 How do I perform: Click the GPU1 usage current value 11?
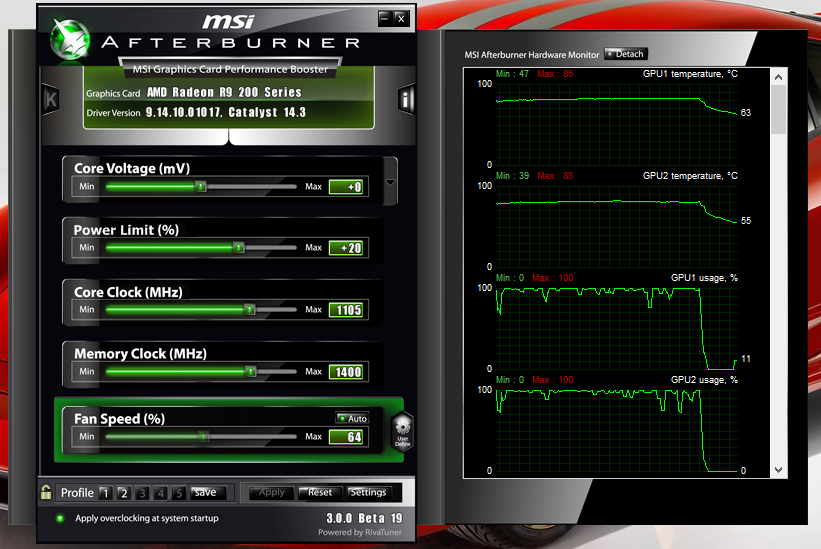click(x=746, y=359)
